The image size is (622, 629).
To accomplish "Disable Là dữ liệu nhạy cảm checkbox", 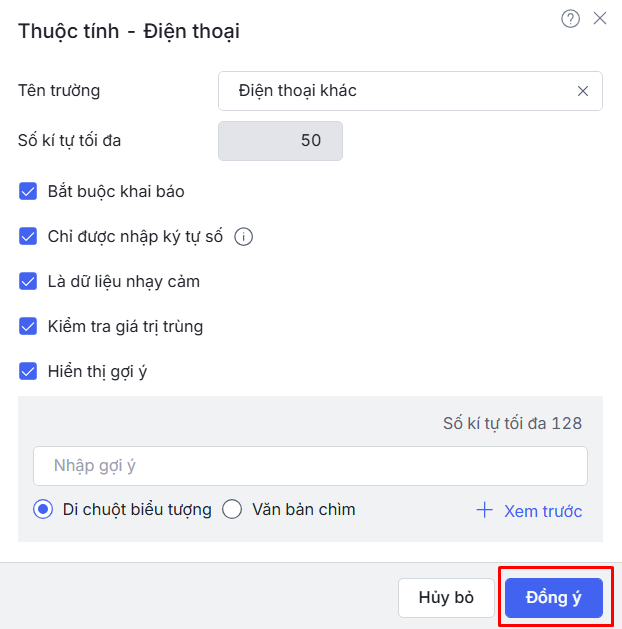I will click(28, 282).
